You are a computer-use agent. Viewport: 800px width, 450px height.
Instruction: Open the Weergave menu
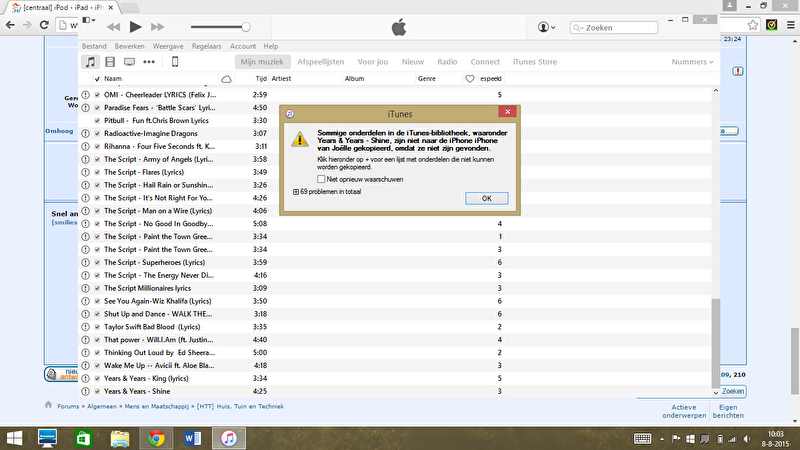168,46
